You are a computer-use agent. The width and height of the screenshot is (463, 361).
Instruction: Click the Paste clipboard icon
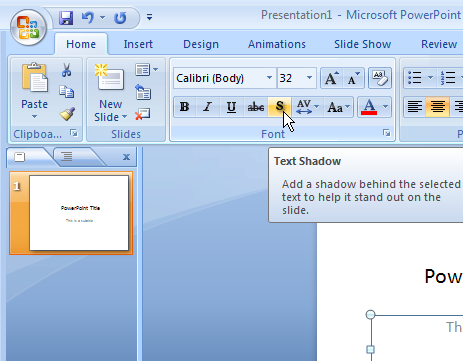point(35,77)
